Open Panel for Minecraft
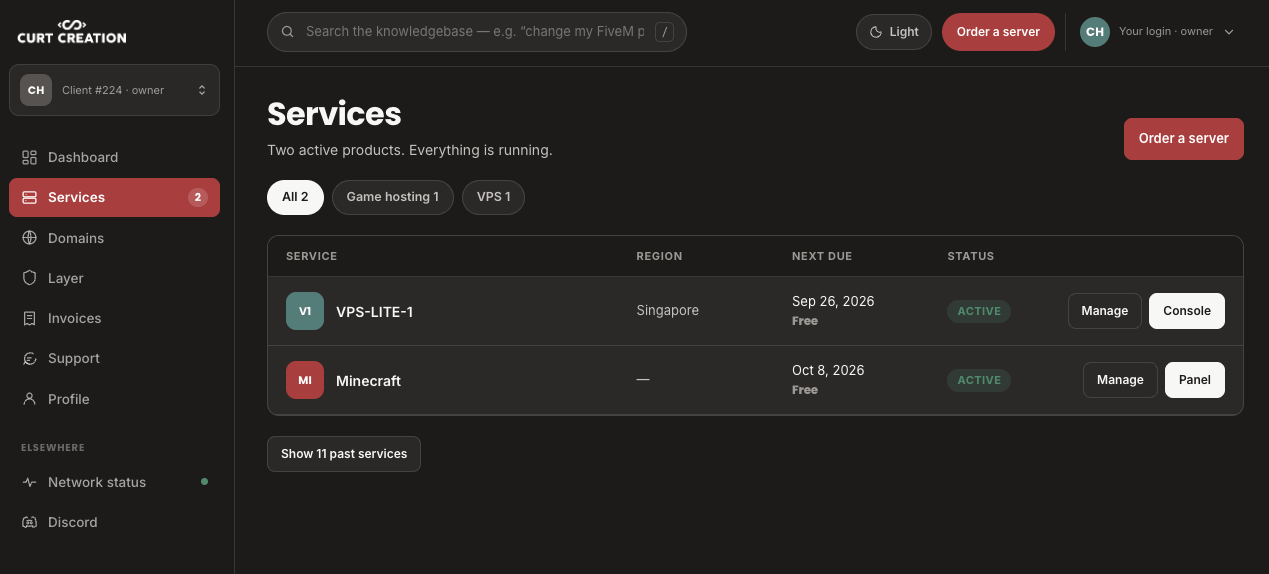 (1195, 380)
